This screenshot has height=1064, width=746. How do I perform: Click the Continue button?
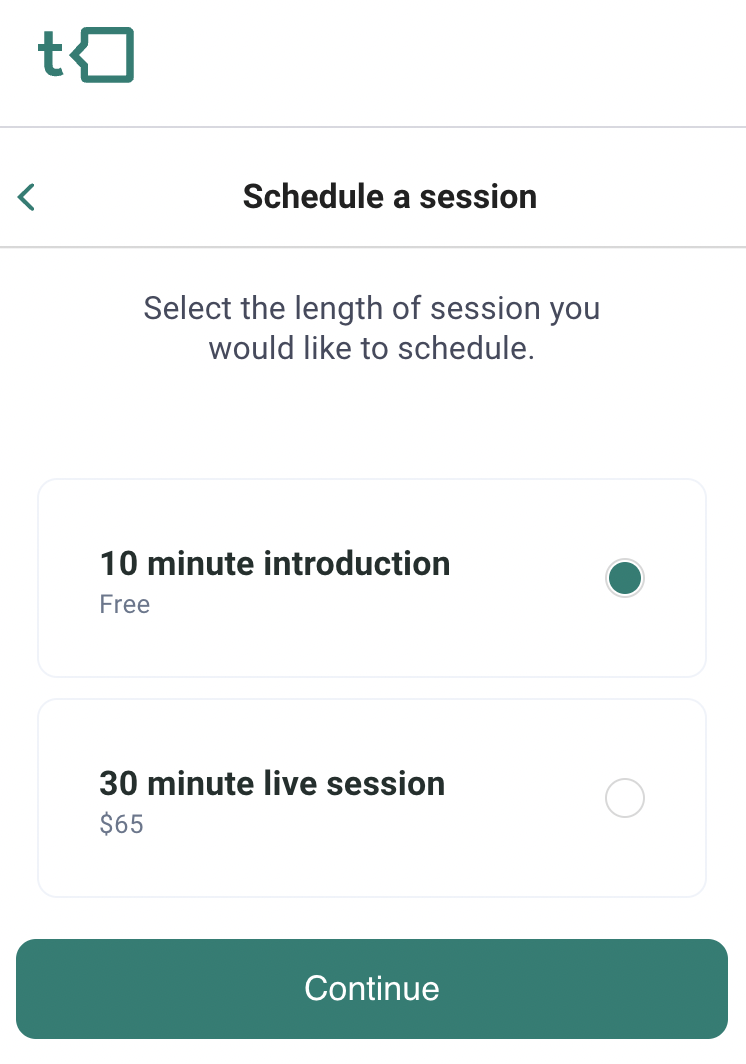click(372, 989)
